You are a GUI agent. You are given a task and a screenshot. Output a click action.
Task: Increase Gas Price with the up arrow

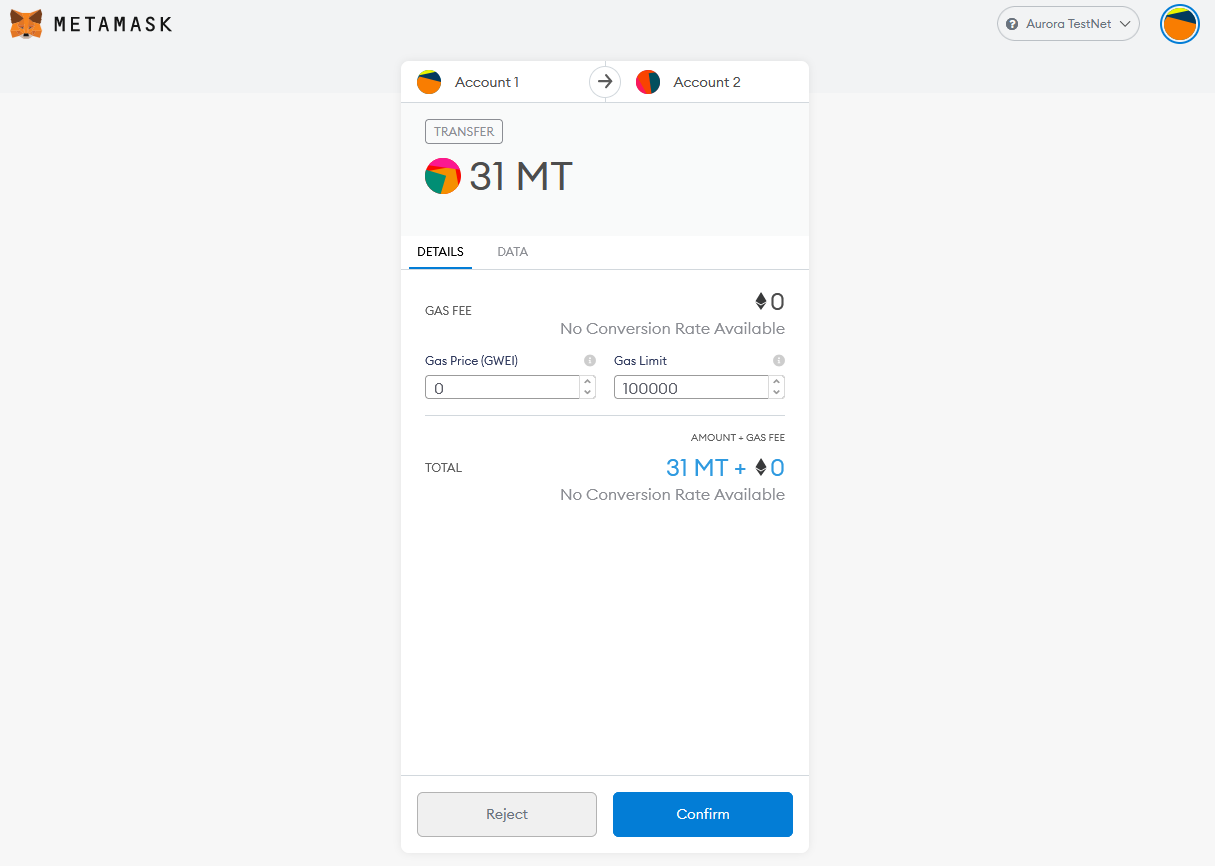click(x=588, y=381)
